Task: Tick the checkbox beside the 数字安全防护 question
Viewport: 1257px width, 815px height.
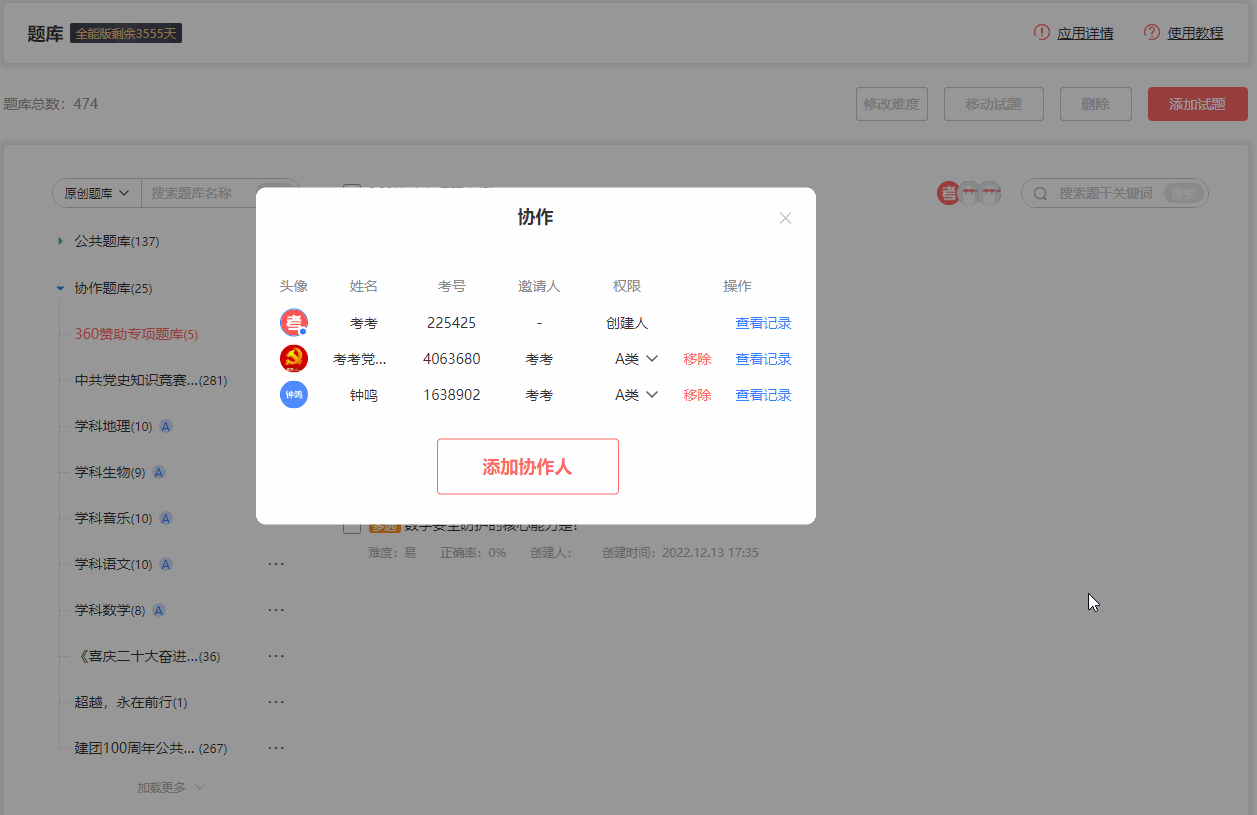Action: click(352, 526)
